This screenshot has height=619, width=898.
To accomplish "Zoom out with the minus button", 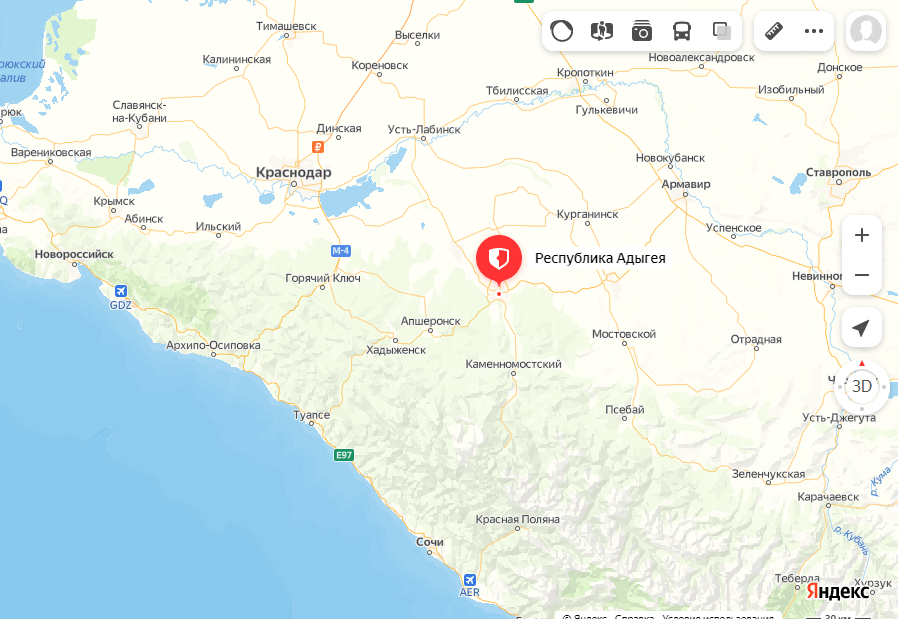I will point(862,275).
